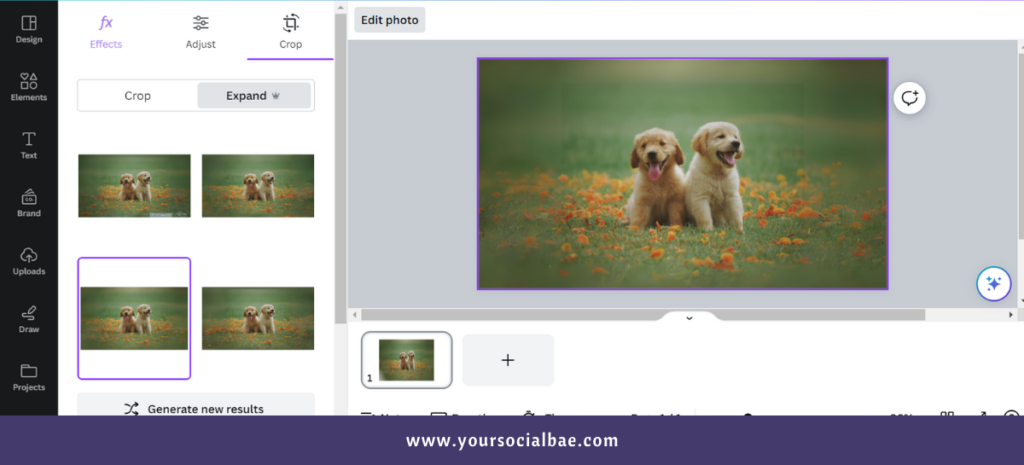The height and width of the screenshot is (465, 1024).
Task: Choose the Expand mode option
Action: click(x=253, y=95)
